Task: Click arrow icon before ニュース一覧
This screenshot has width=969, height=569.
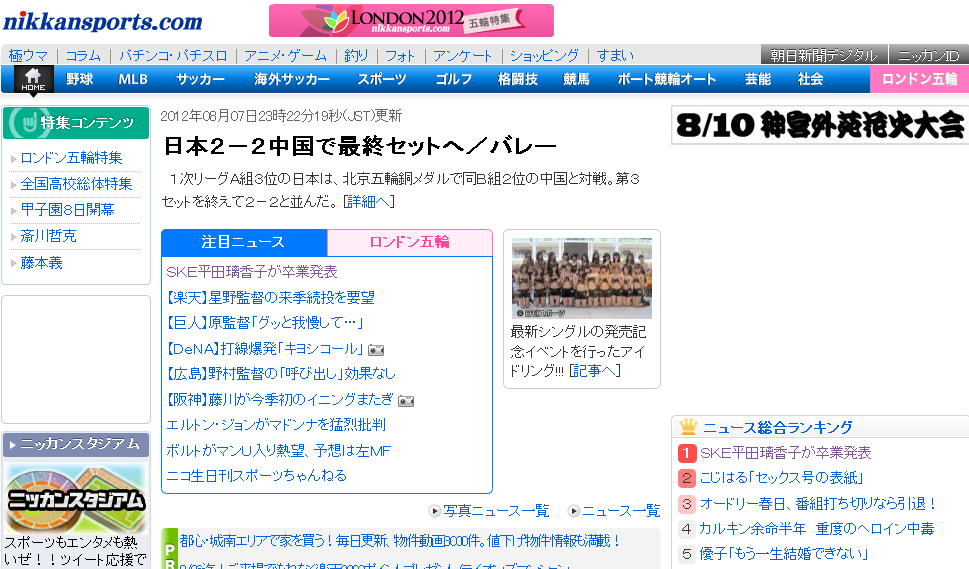Action: click(x=574, y=511)
